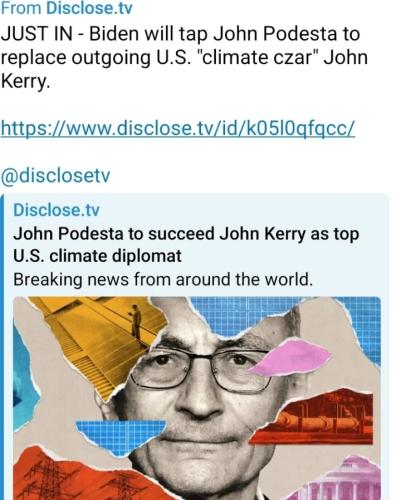Image resolution: width=401 pixels, height=500 pixels.
Task: Click the blue vertical bar of link preview
Action: pyautogui.click(x=2, y=347)
